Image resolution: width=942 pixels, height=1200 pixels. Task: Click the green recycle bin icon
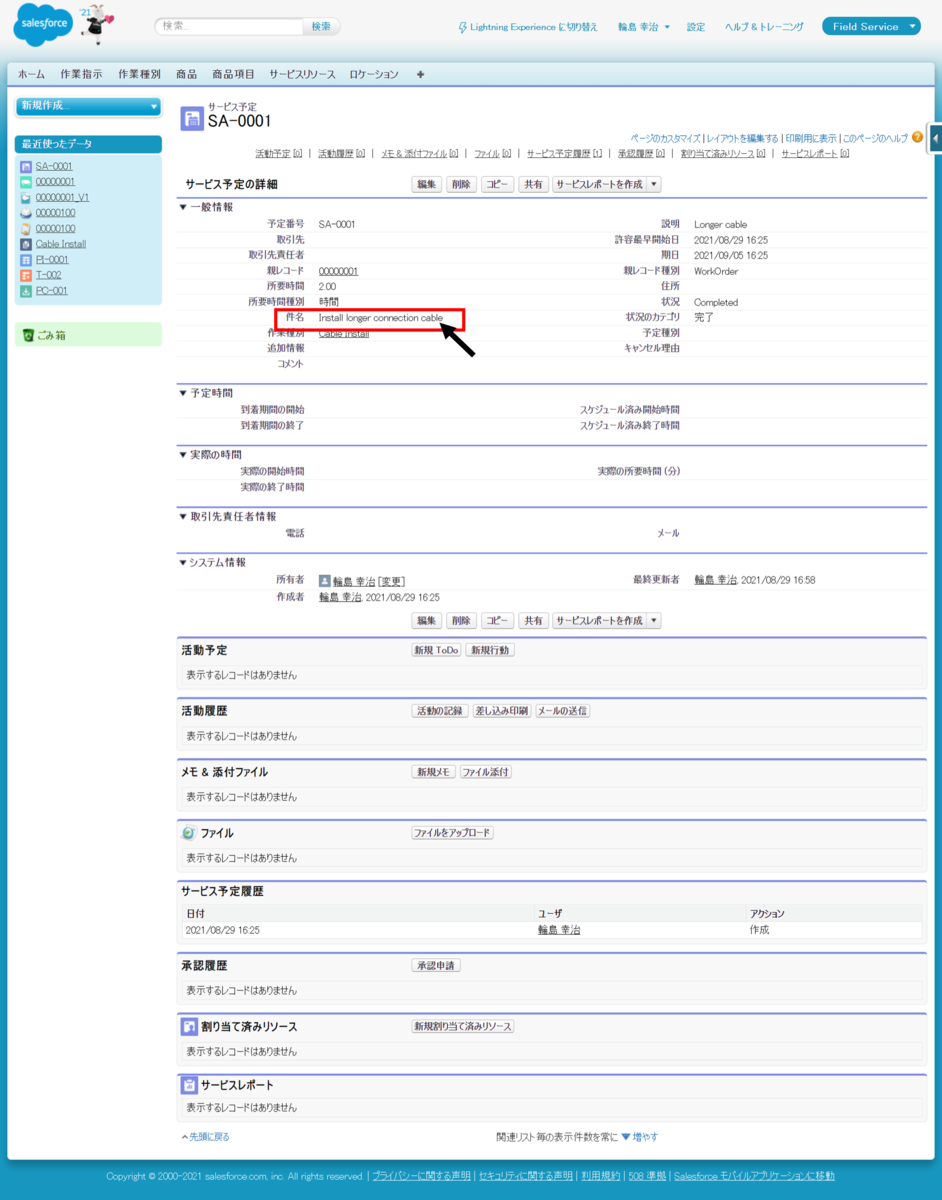pyautogui.click(x=29, y=335)
